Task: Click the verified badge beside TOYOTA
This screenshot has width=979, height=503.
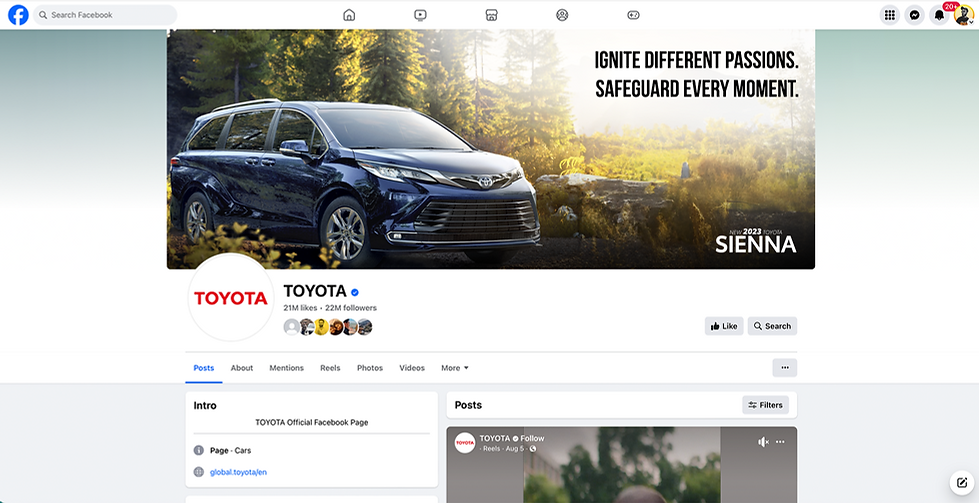Action: pos(355,291)
